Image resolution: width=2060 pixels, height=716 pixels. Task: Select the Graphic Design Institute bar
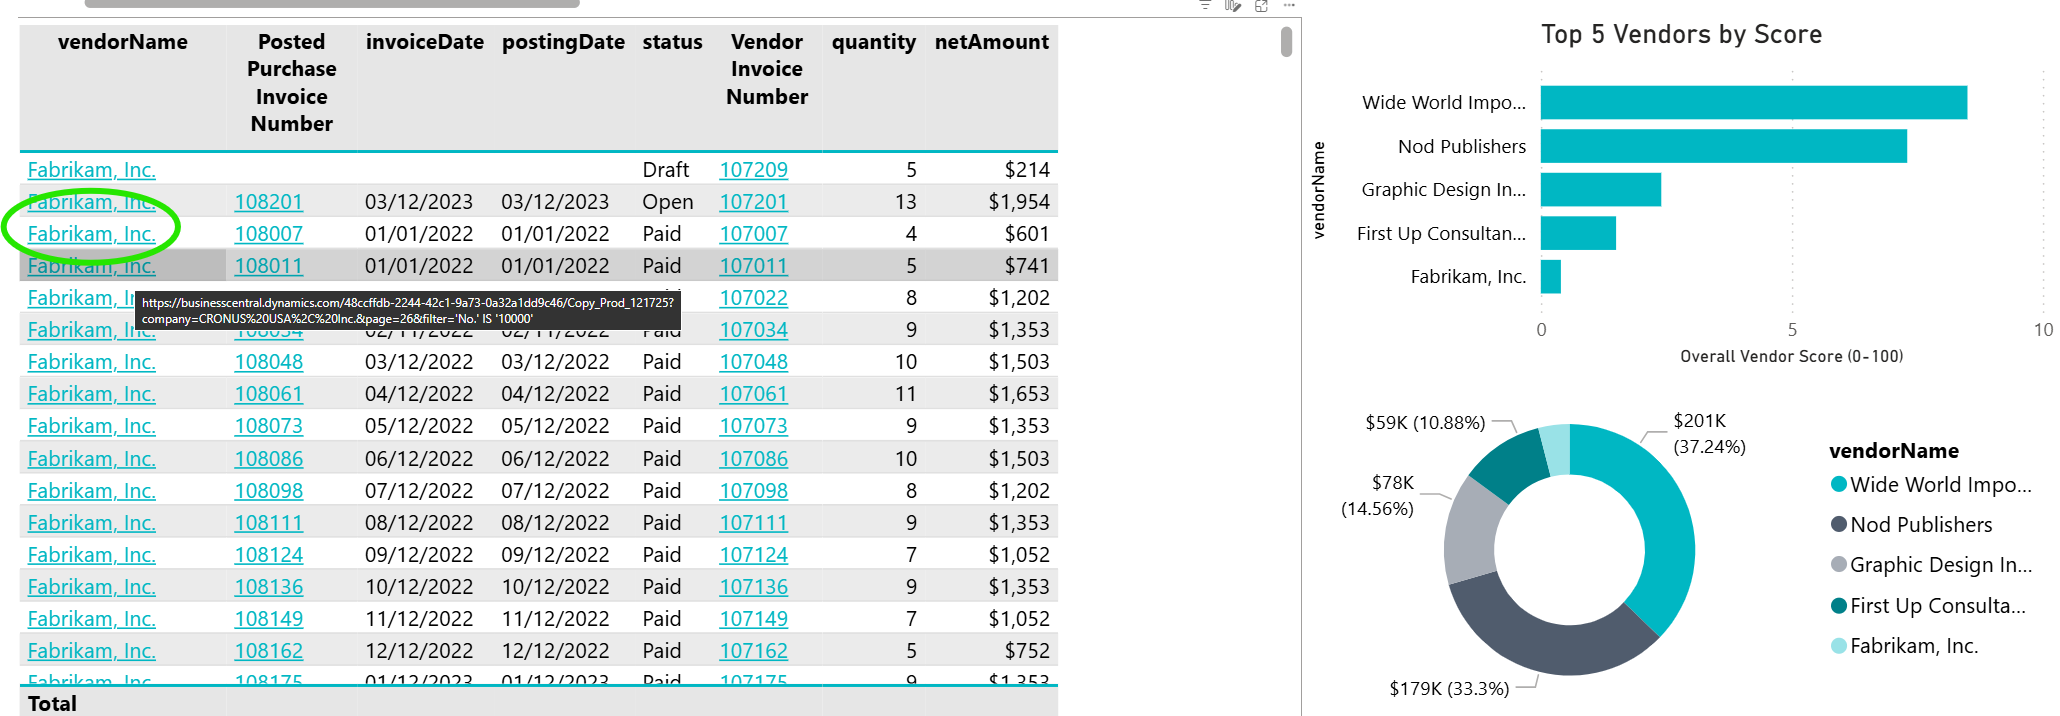pyautogui.click(x=1600, y=189)
